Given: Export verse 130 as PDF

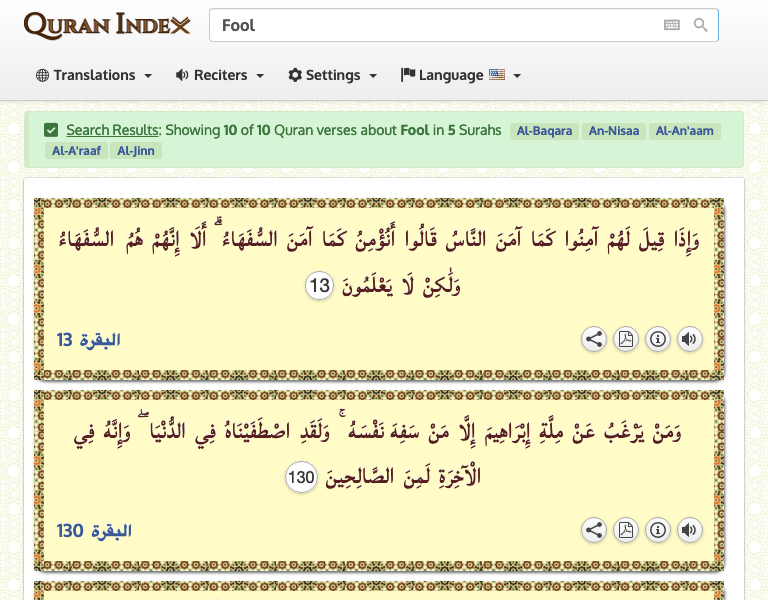Looking at the screenshot, I should point(625,530).
